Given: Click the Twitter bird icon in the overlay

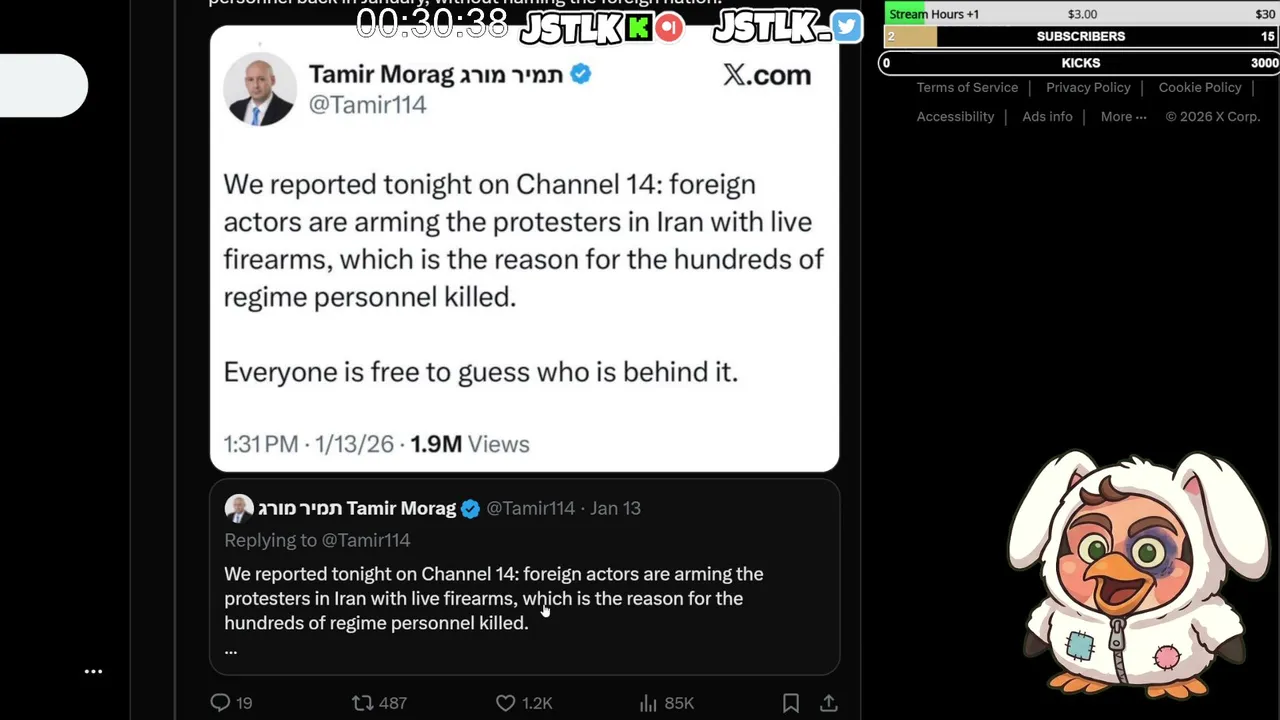Looking at the screenshot, I should click(846, 27).
